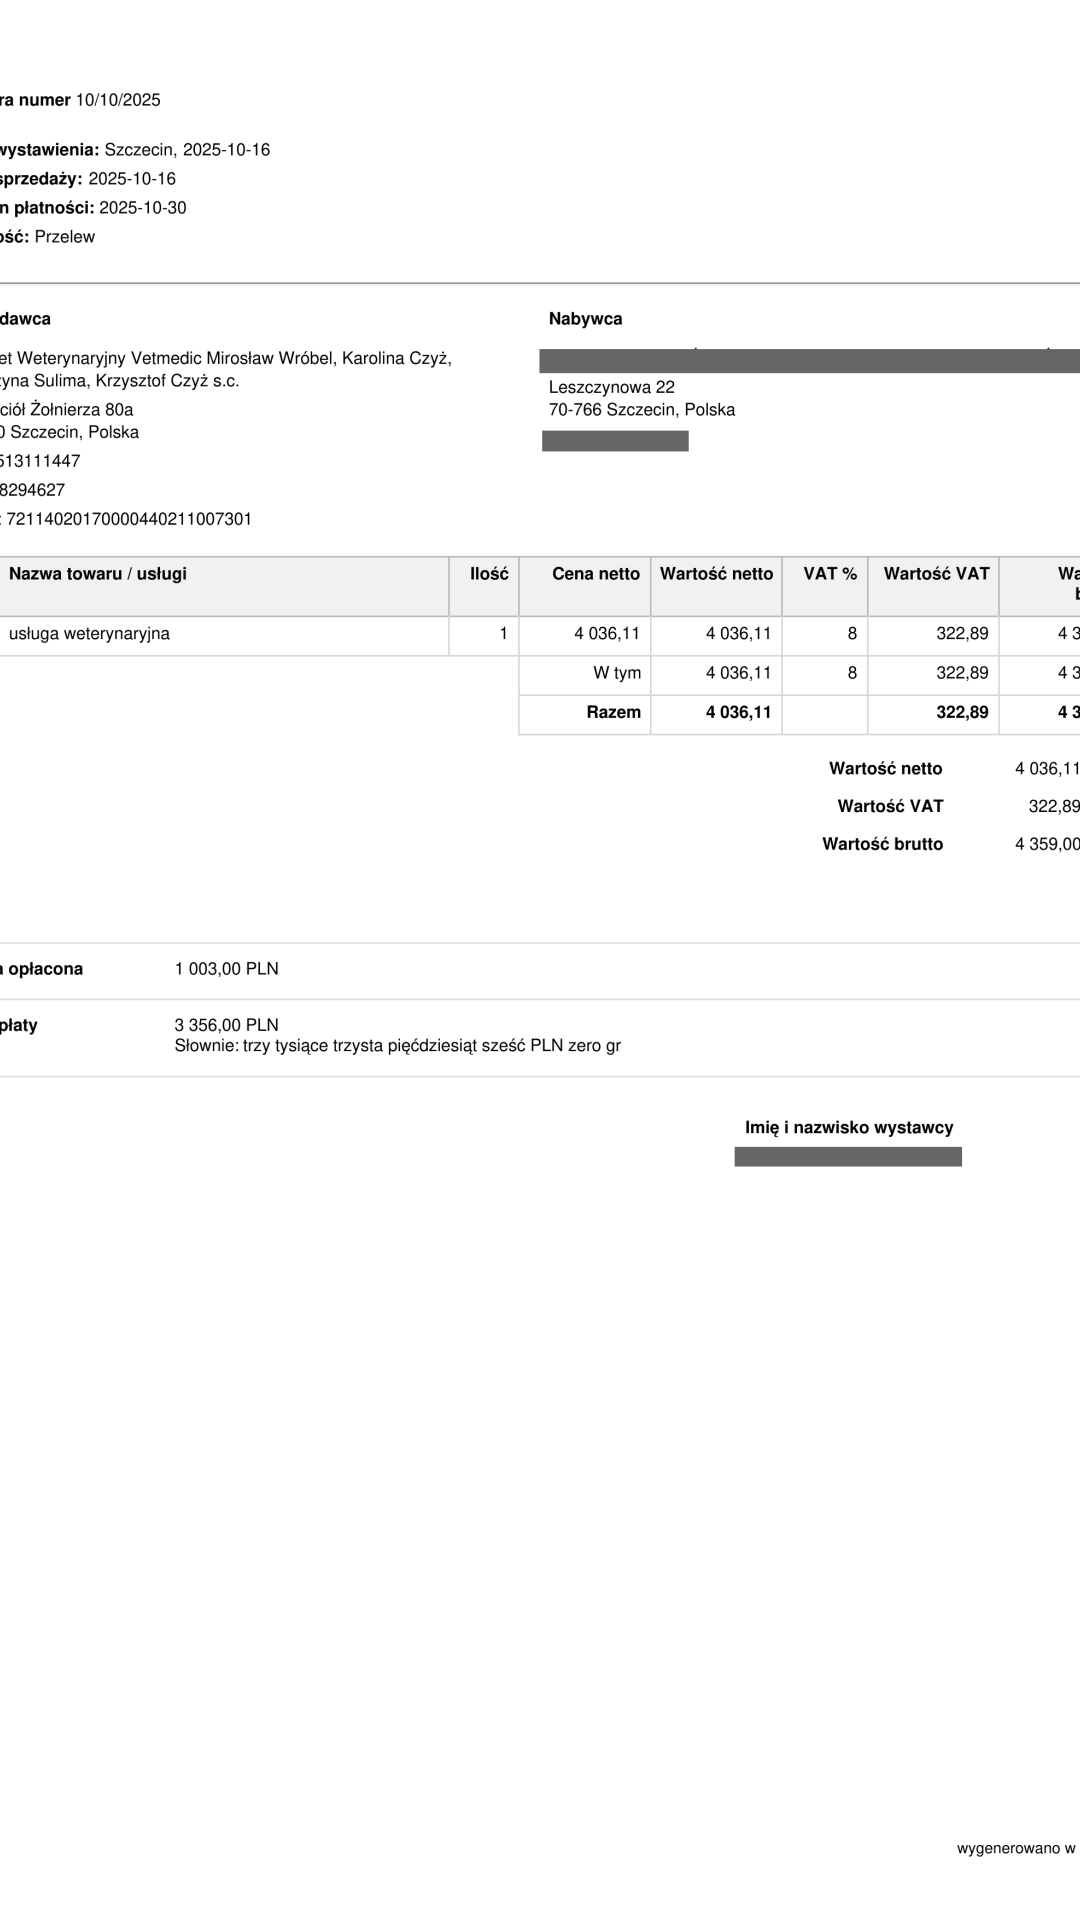Select the Wartość brutto summary label
Image resolution: width=1080 pixels, height=1920 pixels.
882,844
